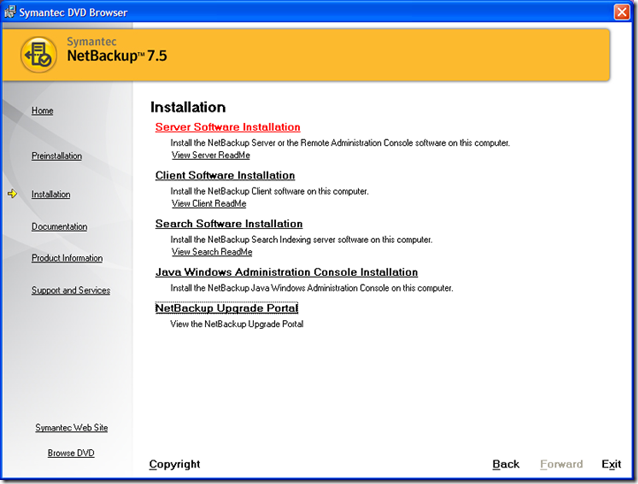
Task: Open Product Information in sidebar
Action: 67,258
